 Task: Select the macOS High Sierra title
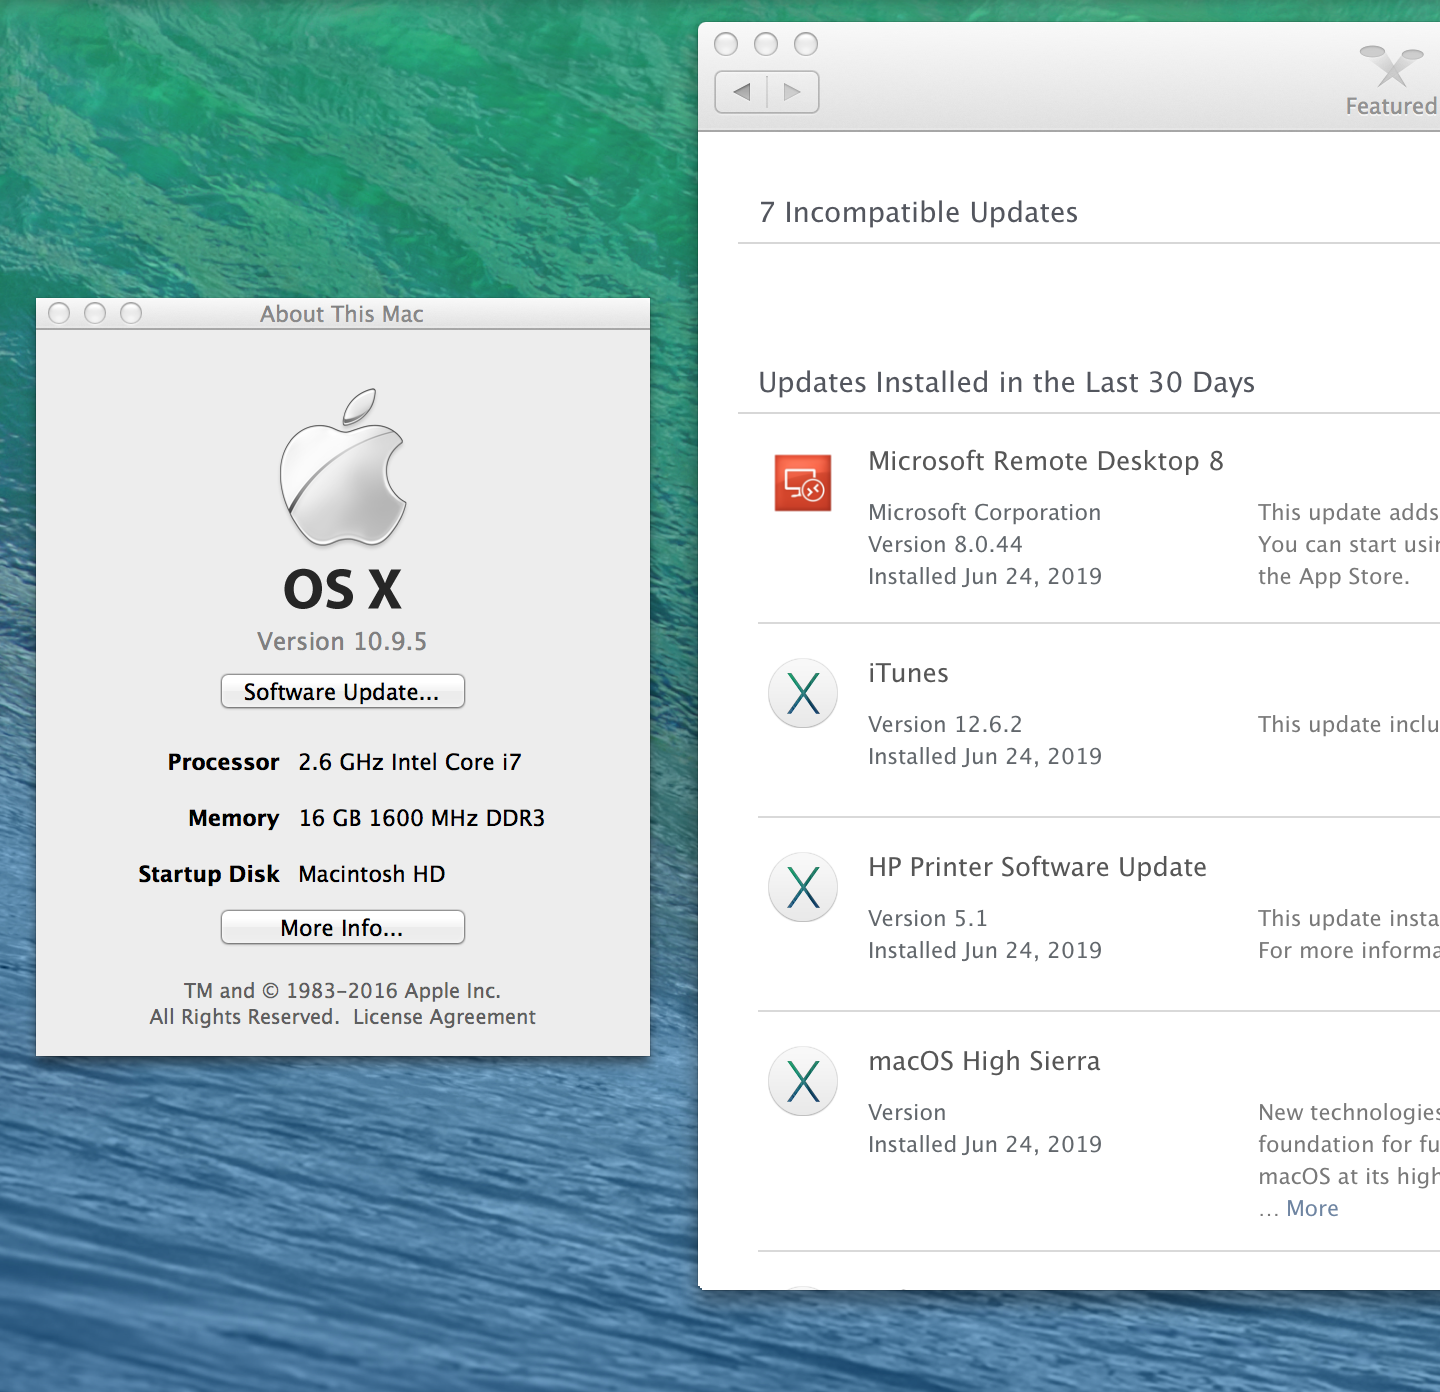[x=984, y=1061]
